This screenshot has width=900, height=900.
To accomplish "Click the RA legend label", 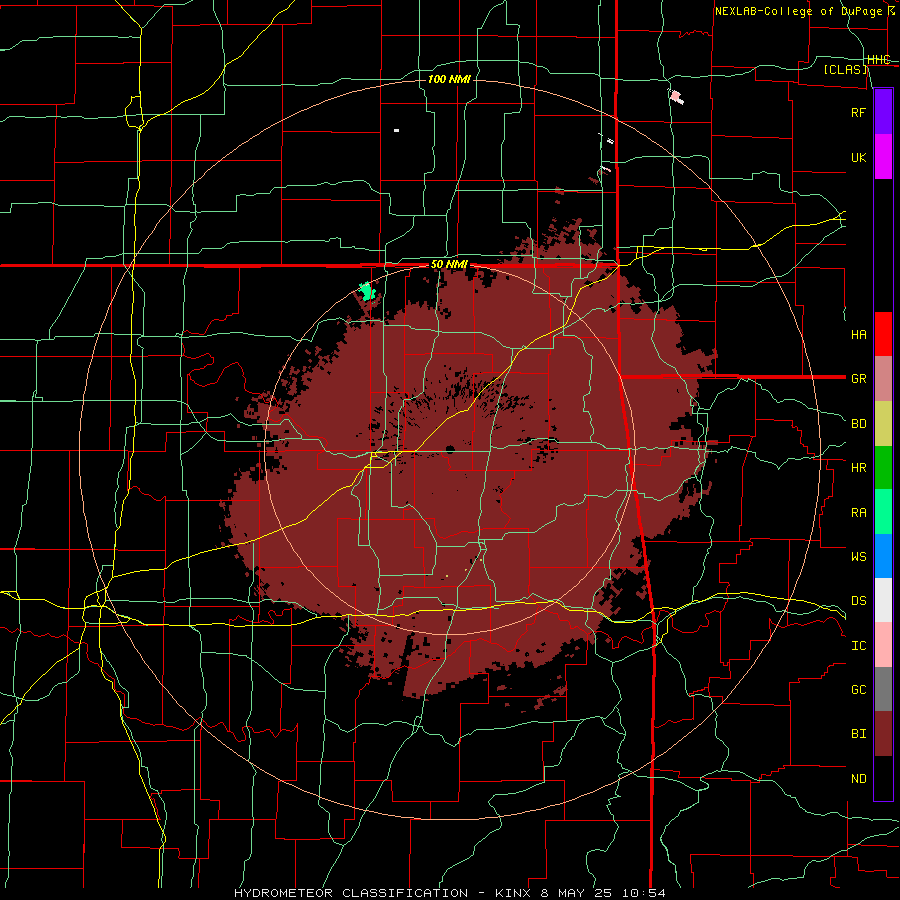I will click(x=858, y=513).
